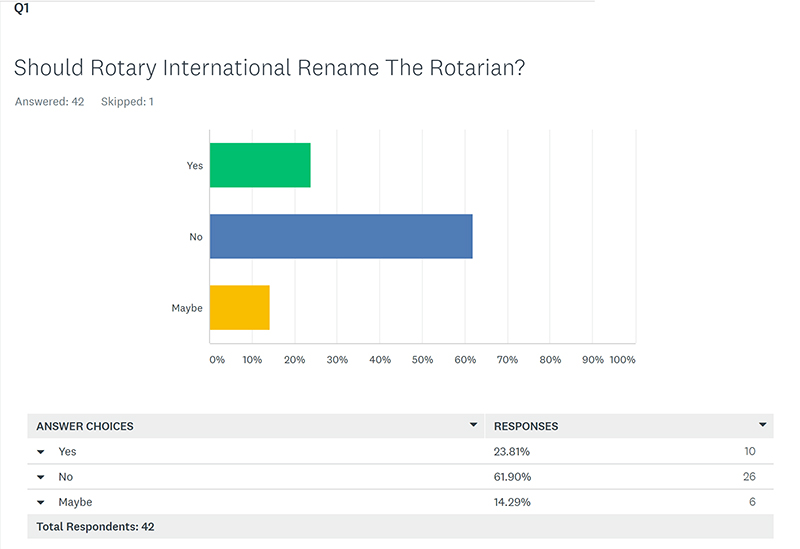
Task: Click the Skipped: 1 count text
Action: pyautogui.click(x=127, y=102)
